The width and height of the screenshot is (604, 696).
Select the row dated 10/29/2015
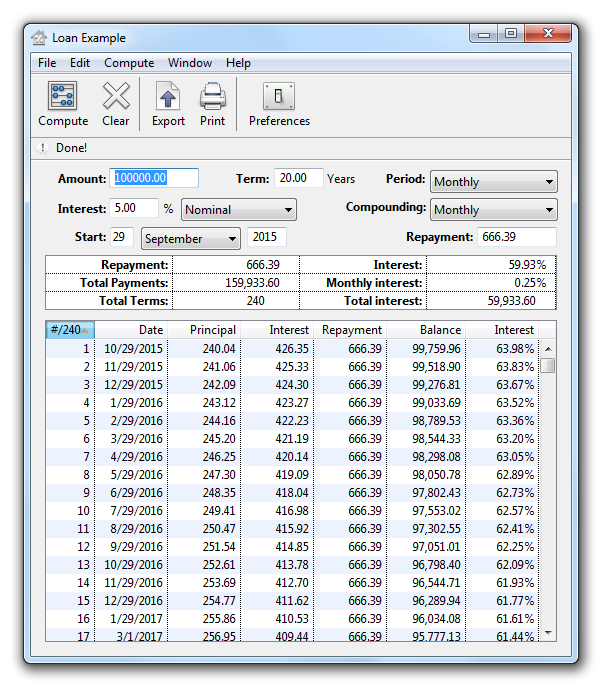click(x=292, y=348)
